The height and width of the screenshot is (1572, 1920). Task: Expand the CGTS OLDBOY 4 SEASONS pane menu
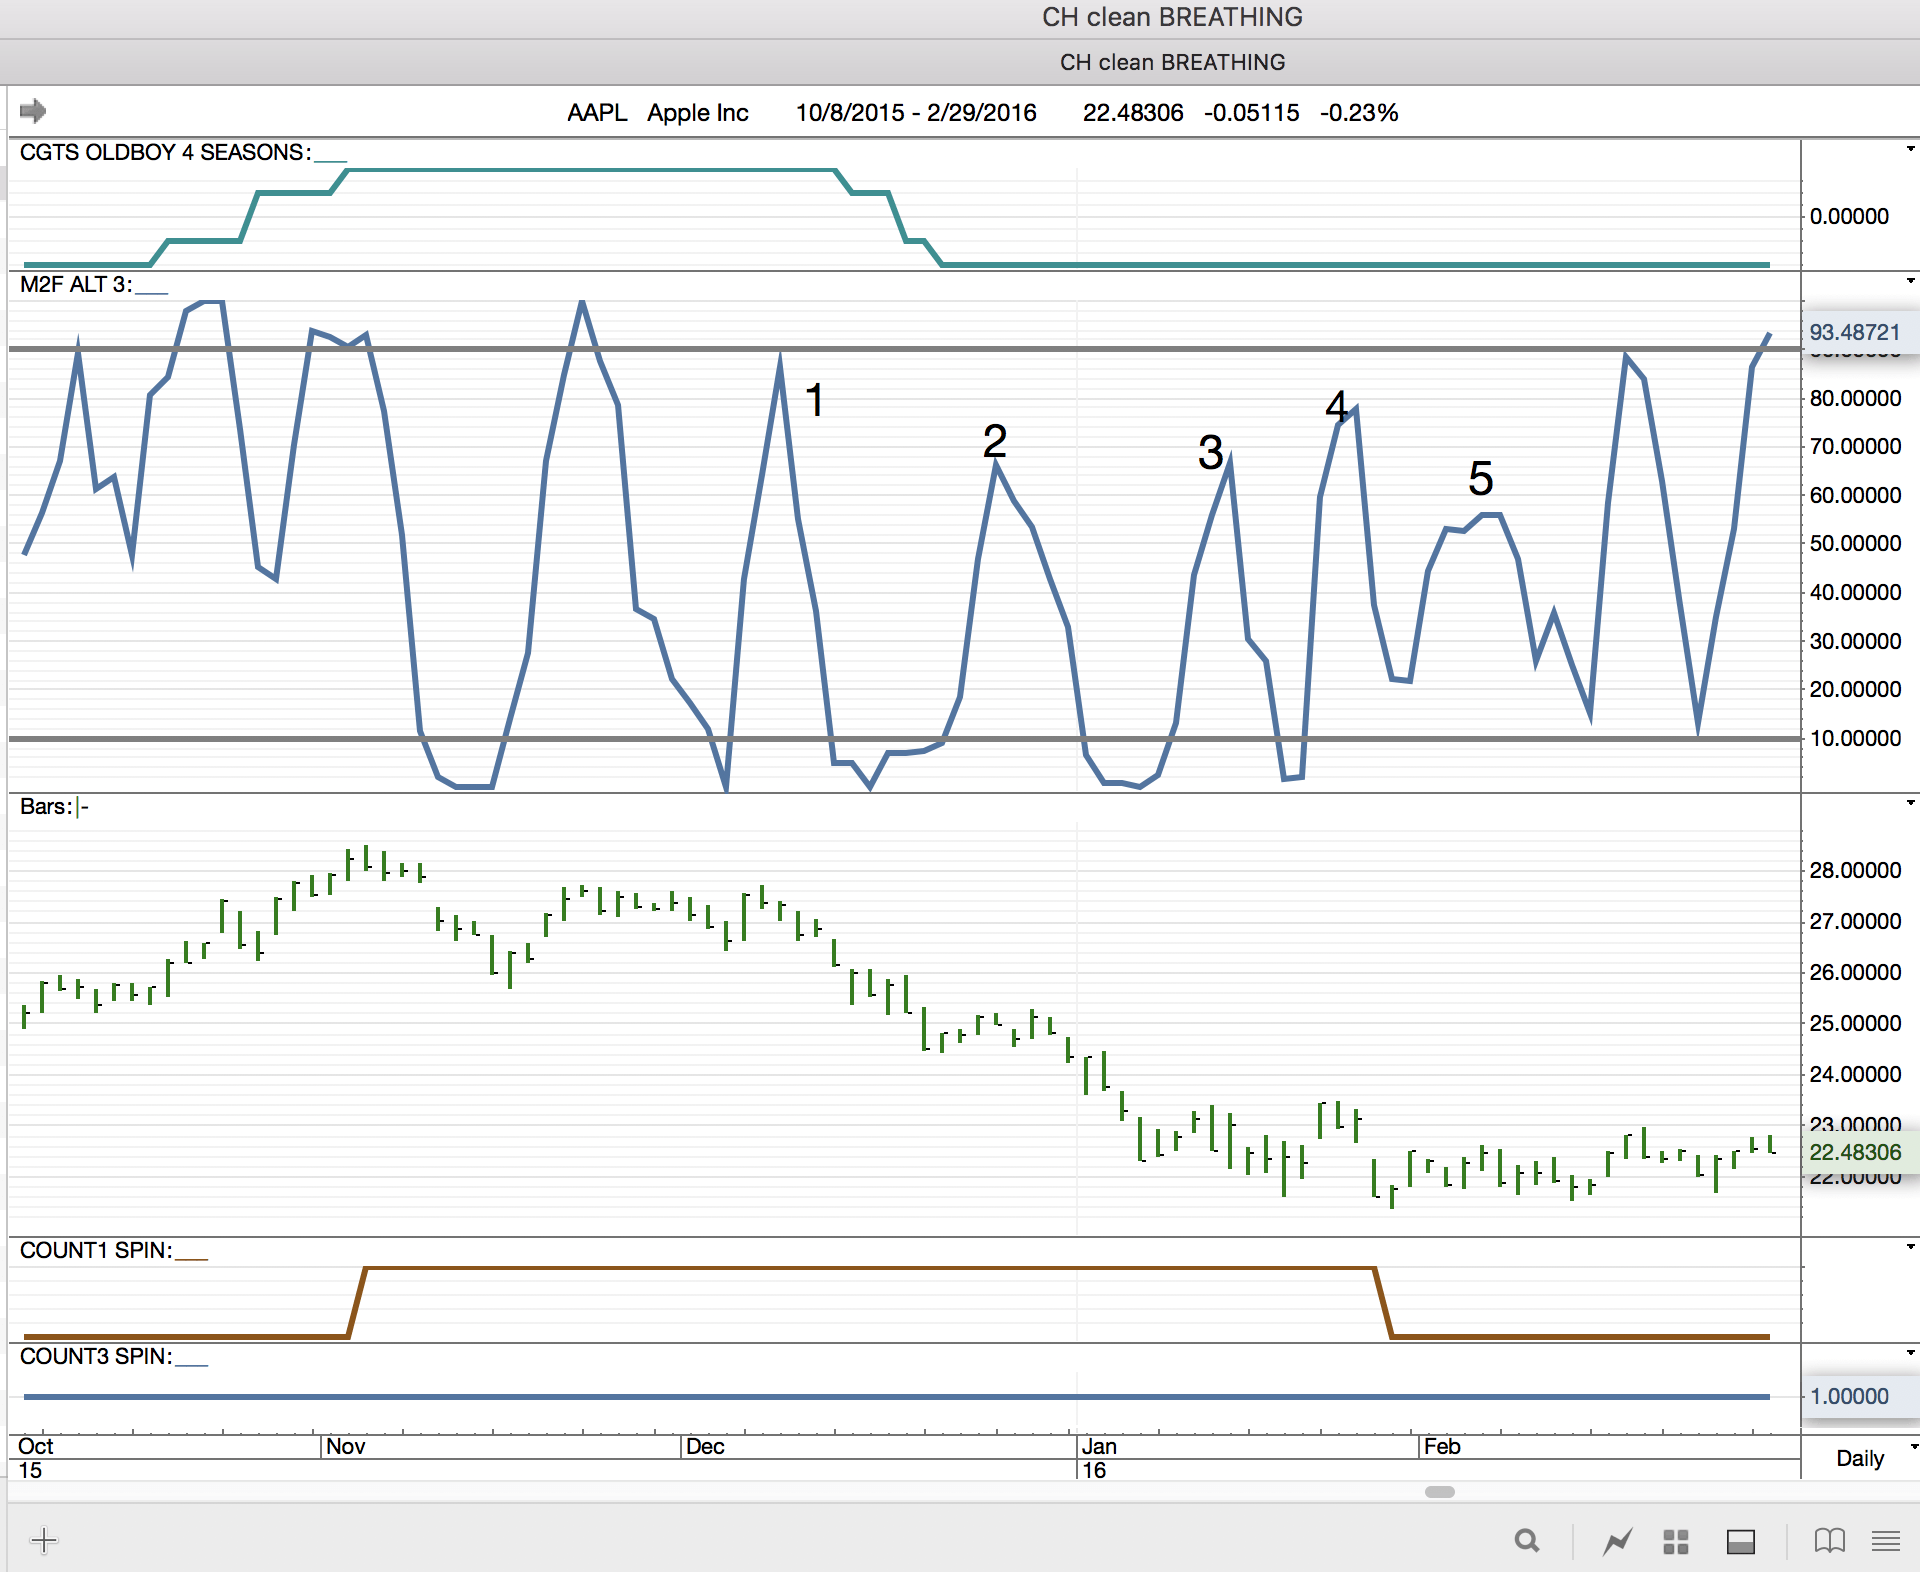pyautogui.click(x=1910, y=149)
